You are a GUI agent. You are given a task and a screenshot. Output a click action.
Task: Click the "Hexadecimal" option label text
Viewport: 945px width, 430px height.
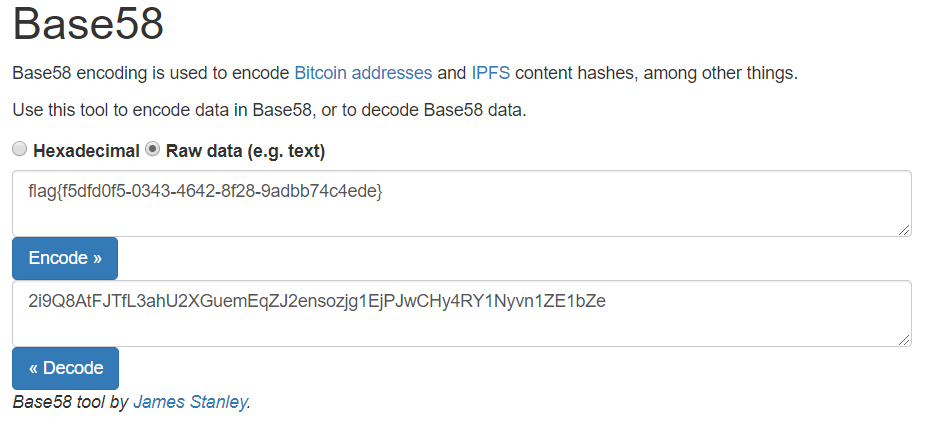[x=87, y=151]
